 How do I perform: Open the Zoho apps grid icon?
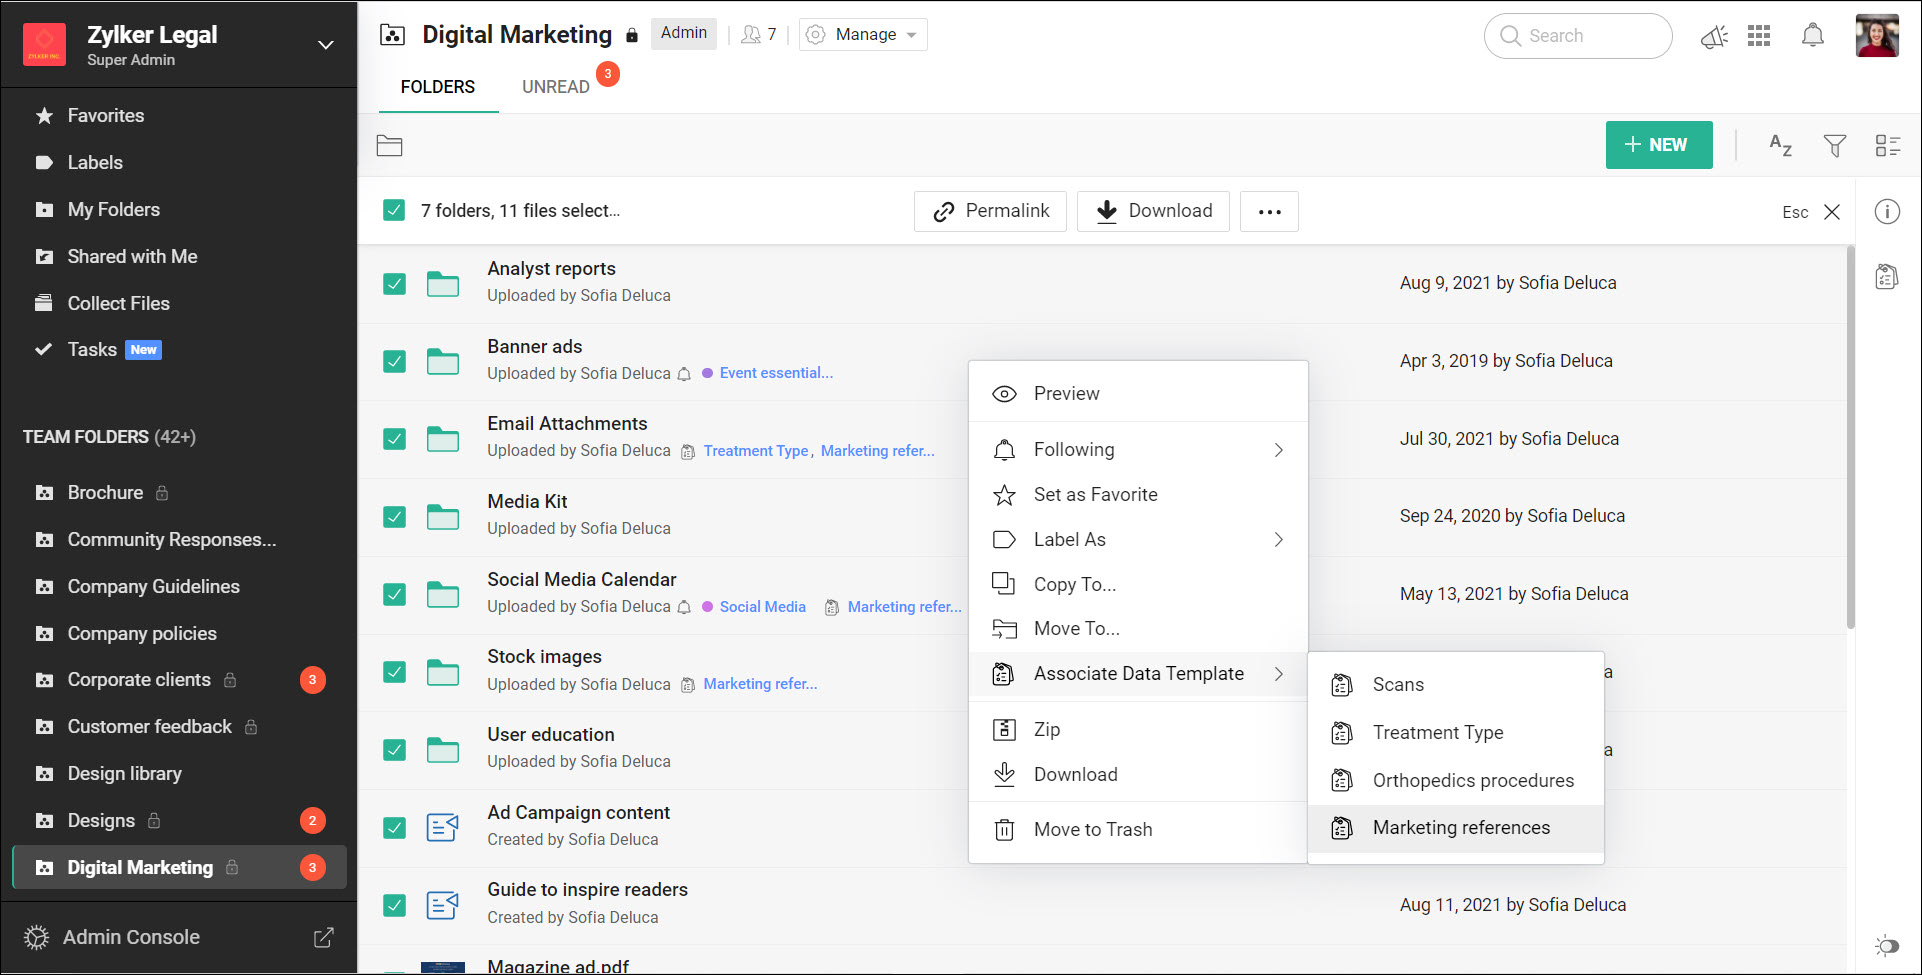point(1760,35)
